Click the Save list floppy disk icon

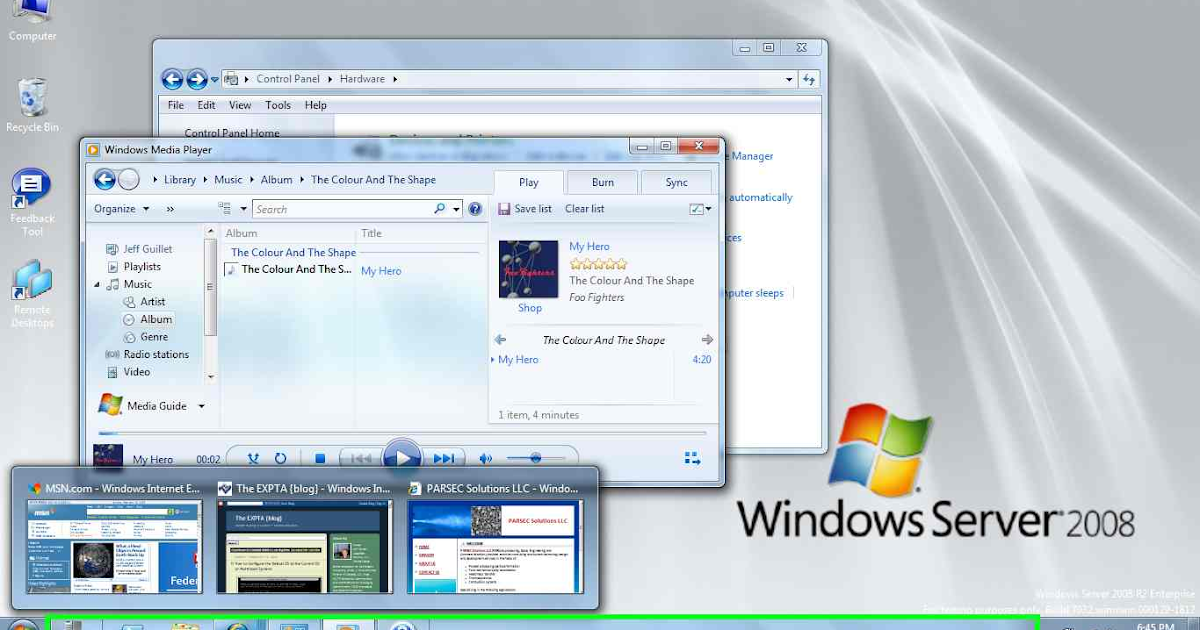tap(503, 209)
